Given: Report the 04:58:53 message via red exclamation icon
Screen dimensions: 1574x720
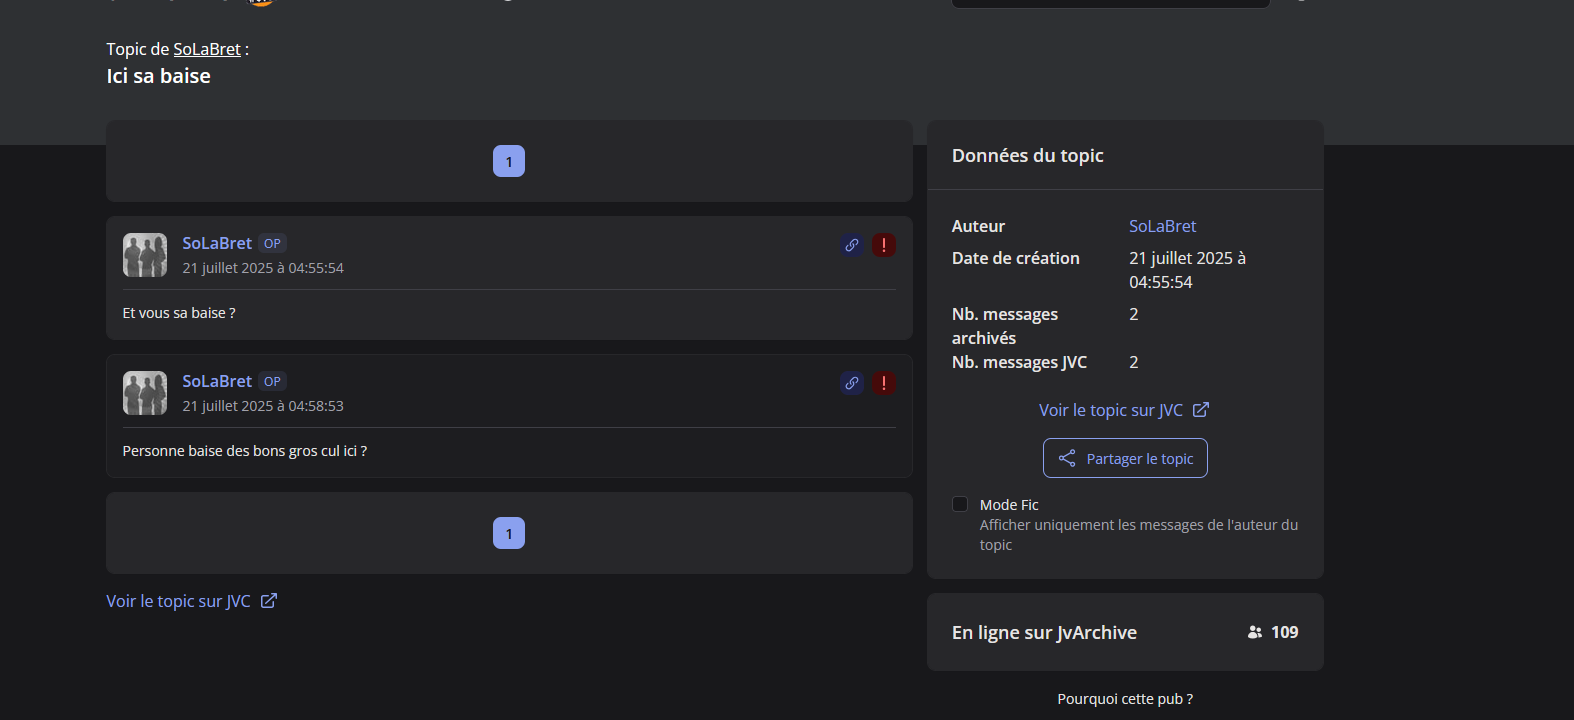Looking at the screenshot, I should 884,383.
